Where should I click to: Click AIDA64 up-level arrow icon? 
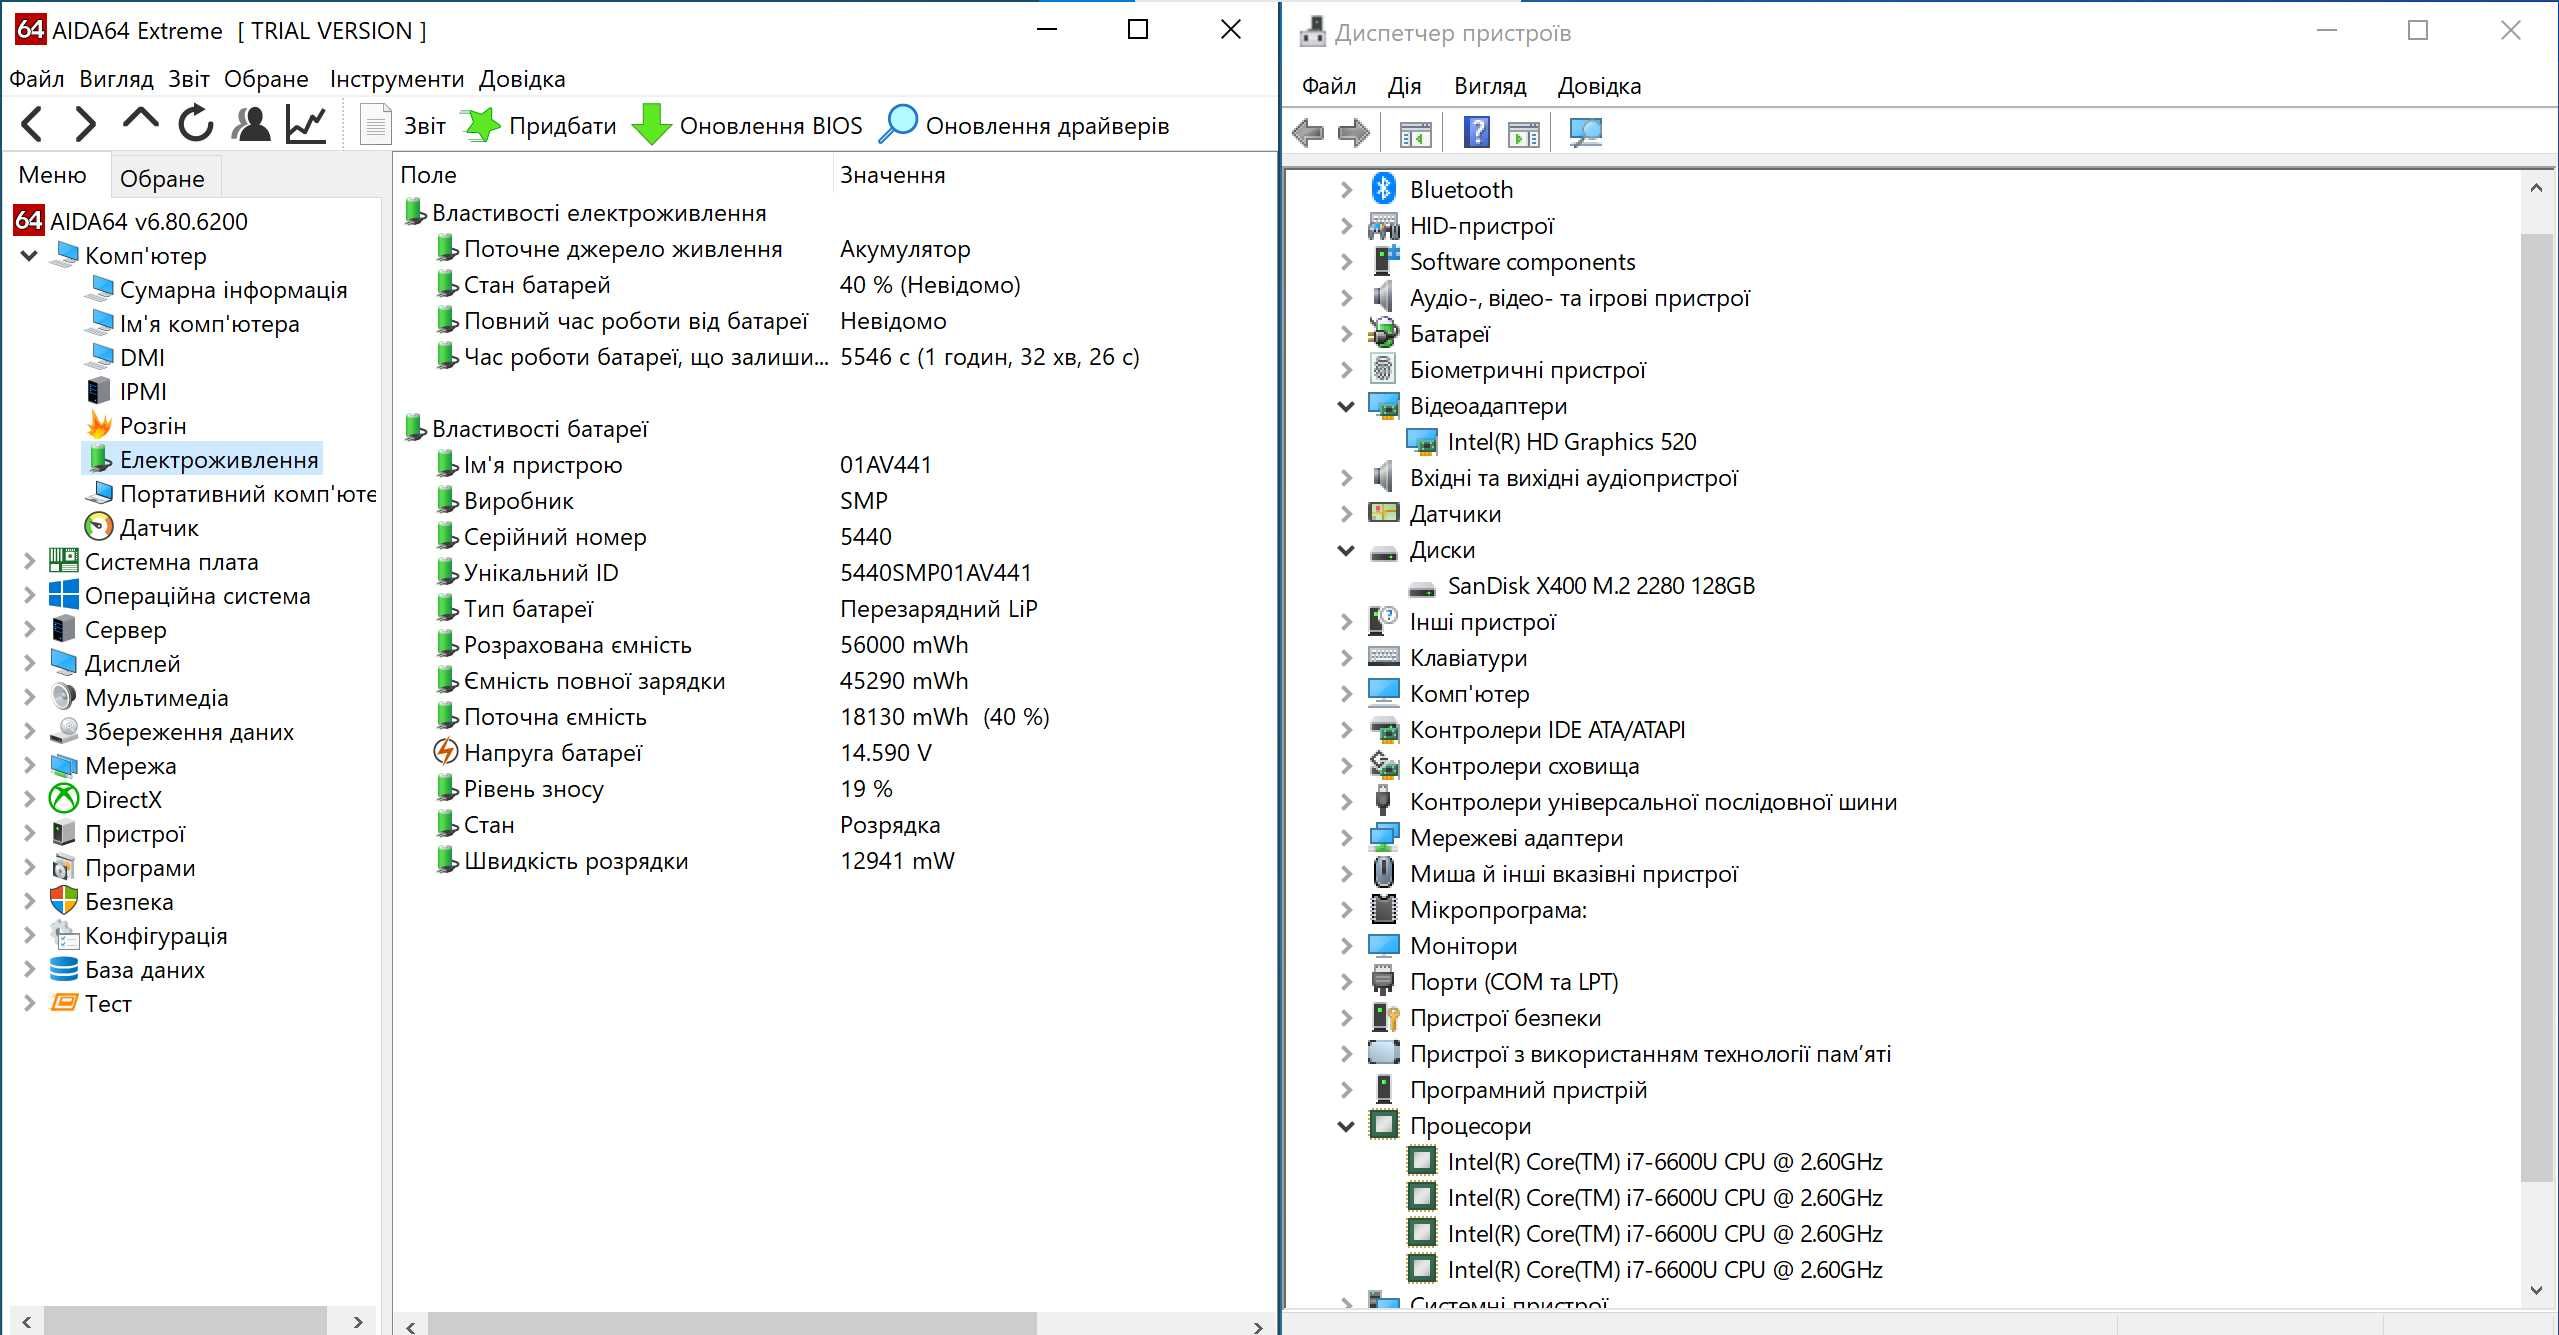point(140,121)
